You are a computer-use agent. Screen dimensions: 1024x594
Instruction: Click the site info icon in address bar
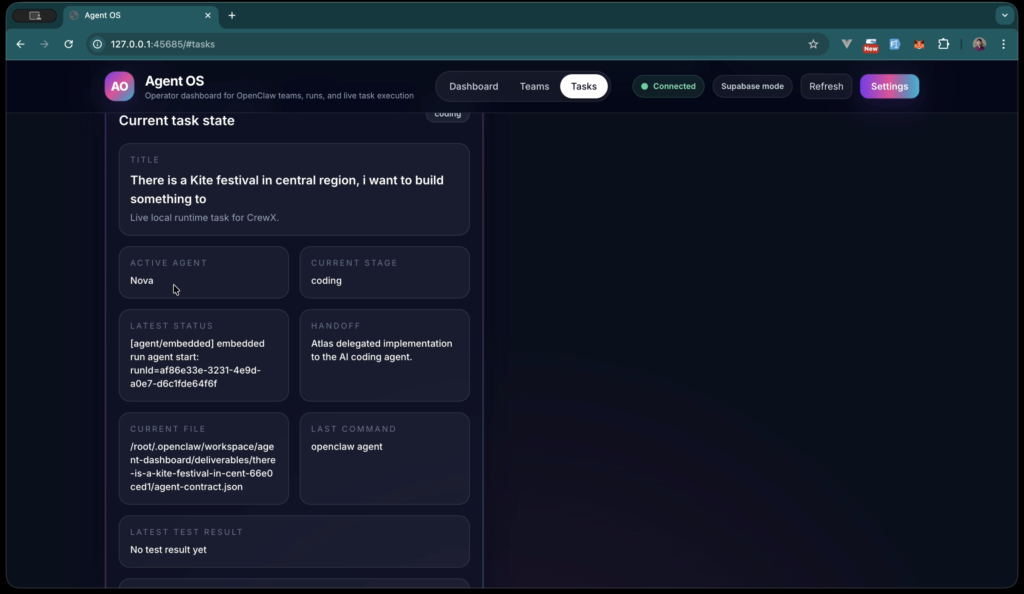97,44
